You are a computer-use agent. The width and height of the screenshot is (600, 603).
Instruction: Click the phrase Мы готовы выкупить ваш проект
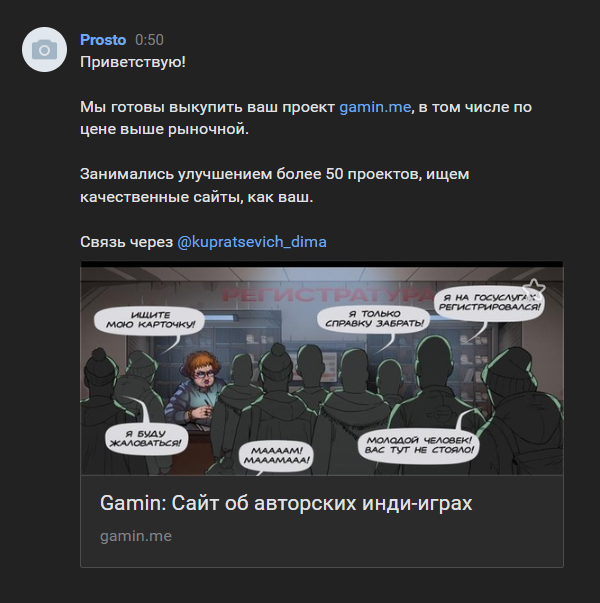[208, 107]
